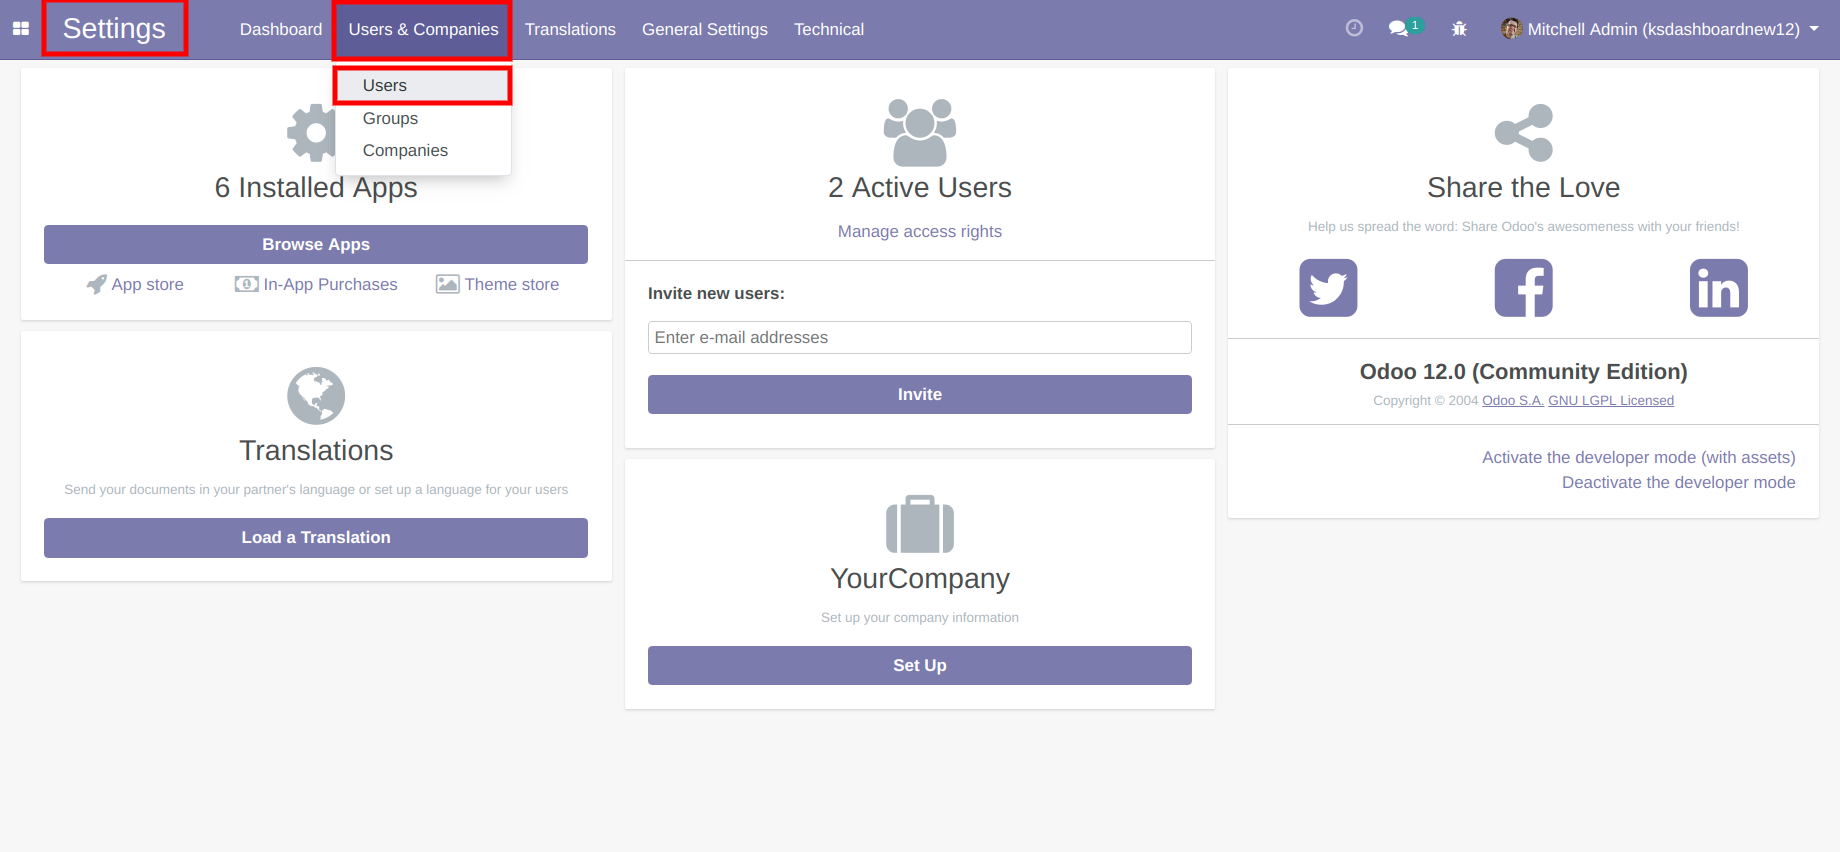Click the clock activities icon

1354,29
